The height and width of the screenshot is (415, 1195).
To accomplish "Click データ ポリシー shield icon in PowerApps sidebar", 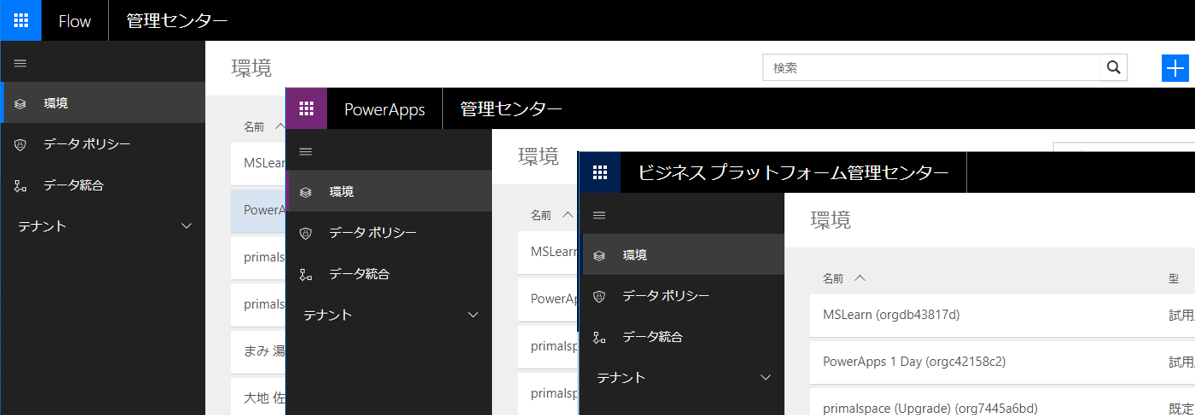I will point(306,233).
